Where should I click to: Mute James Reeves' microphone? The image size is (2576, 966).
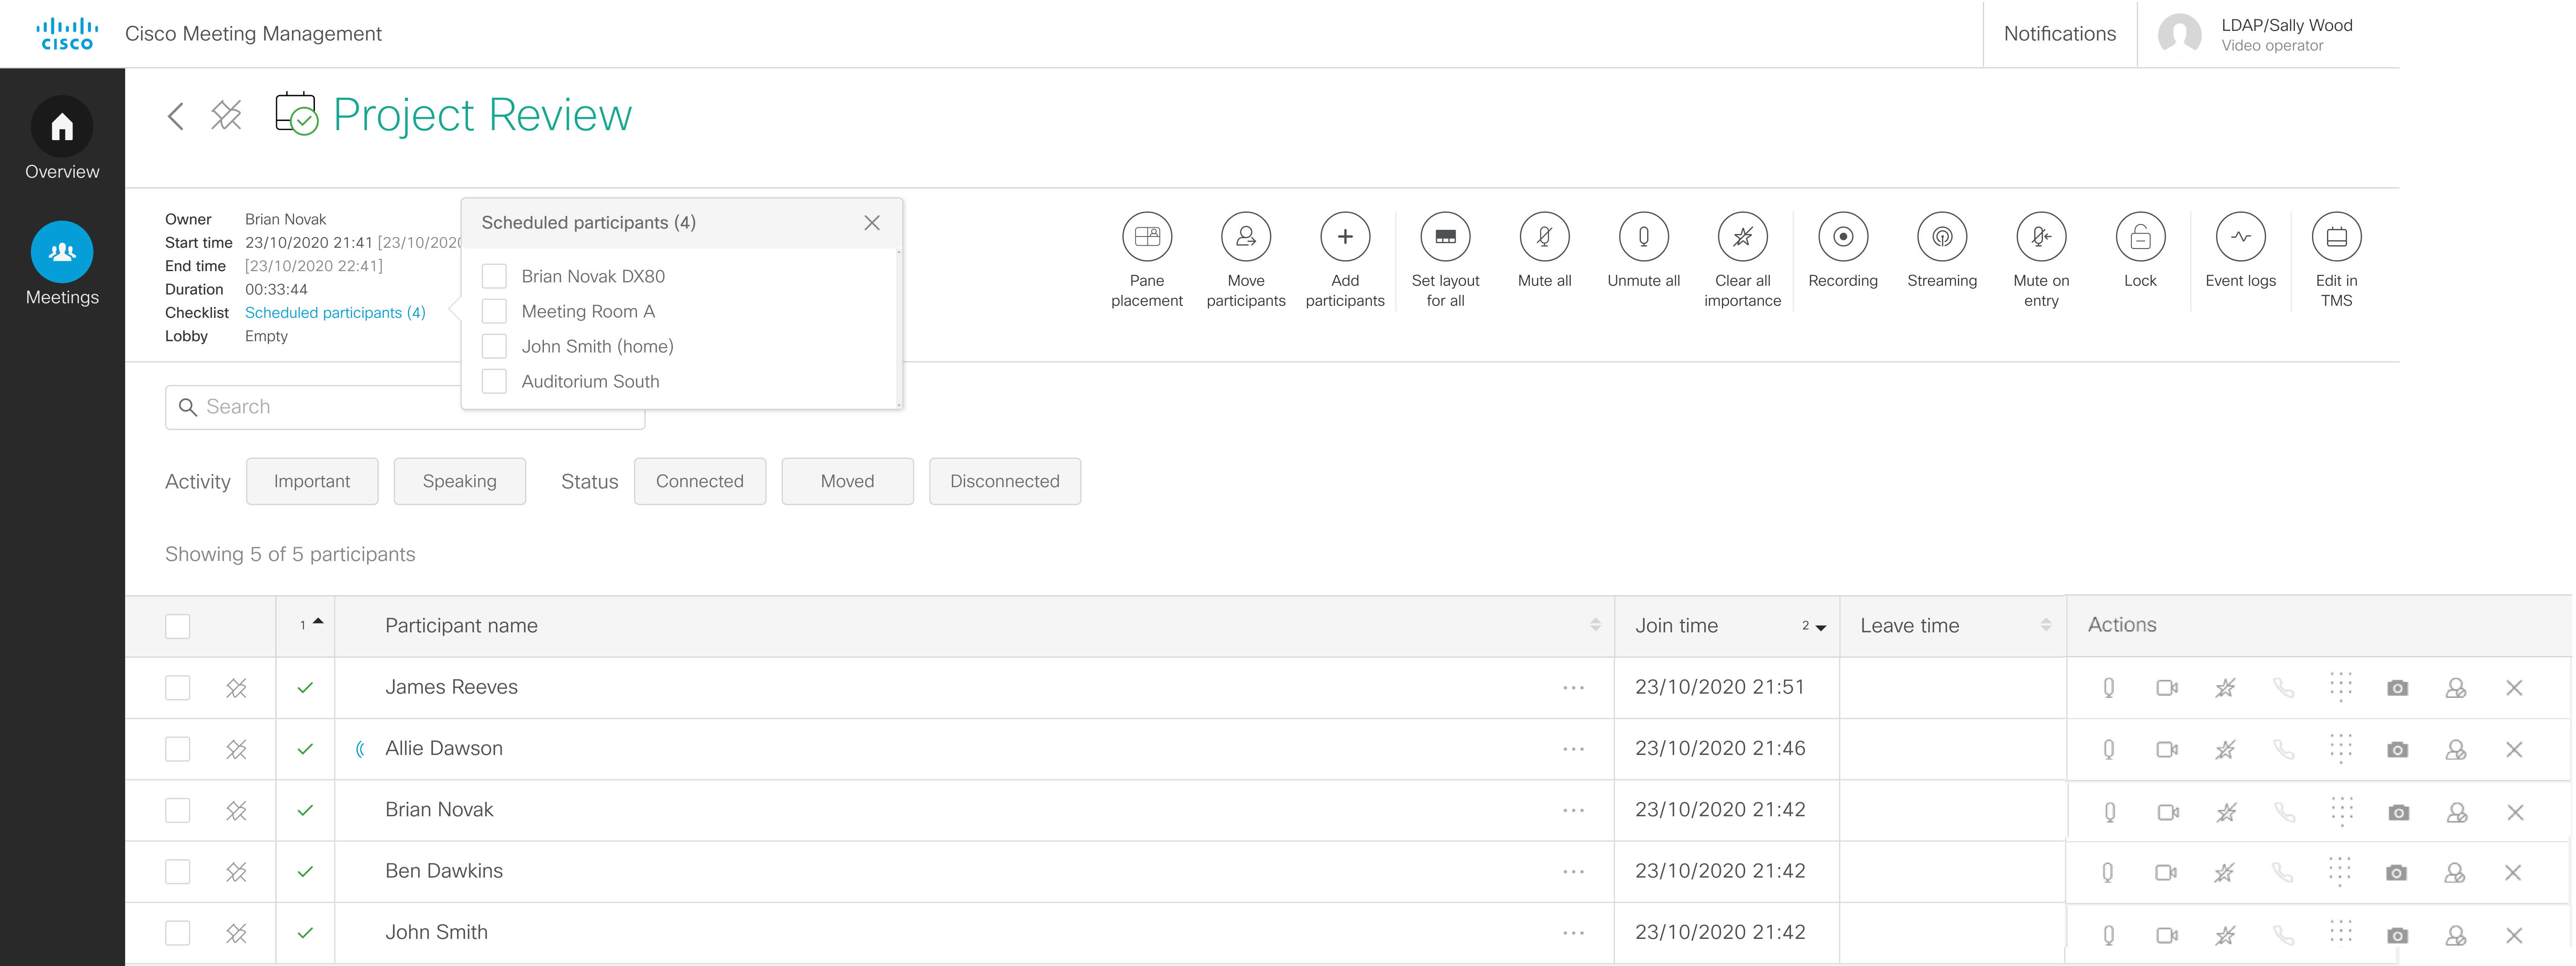click(2108, 688)
